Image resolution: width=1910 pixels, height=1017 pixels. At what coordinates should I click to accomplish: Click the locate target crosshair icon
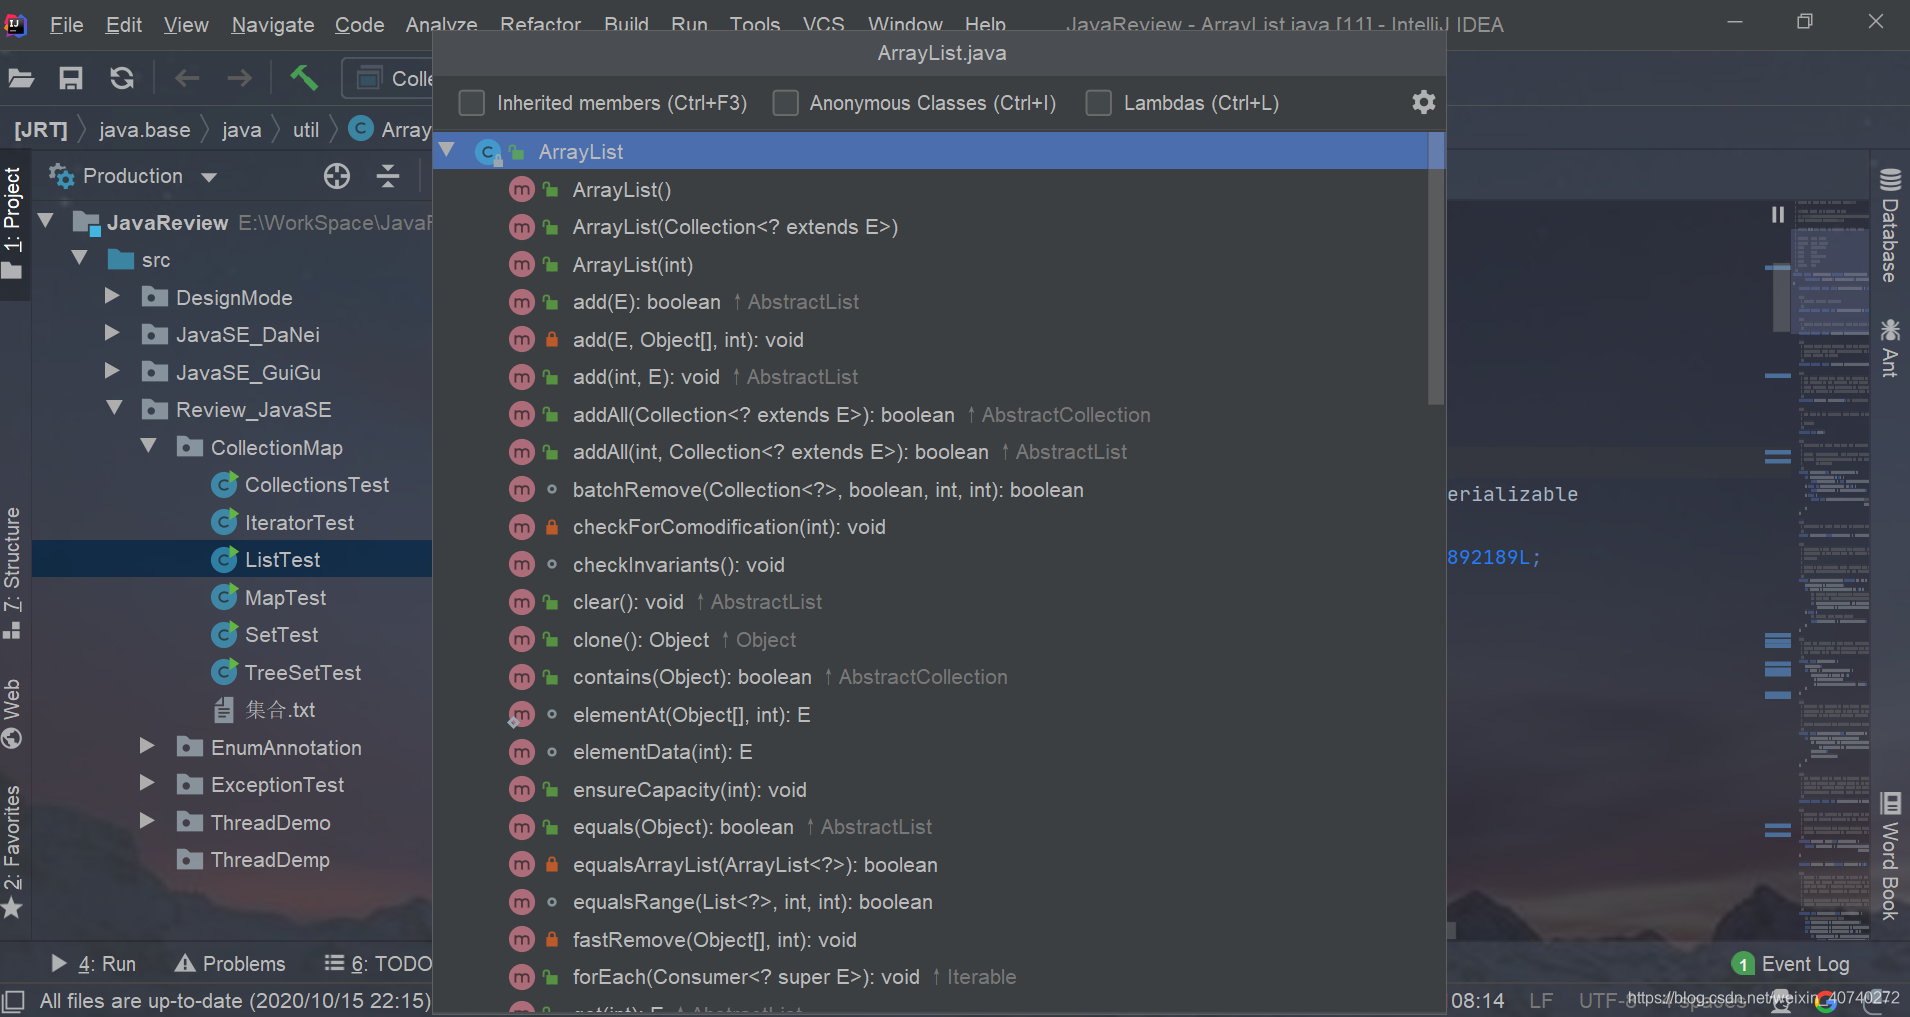[337, 177]
